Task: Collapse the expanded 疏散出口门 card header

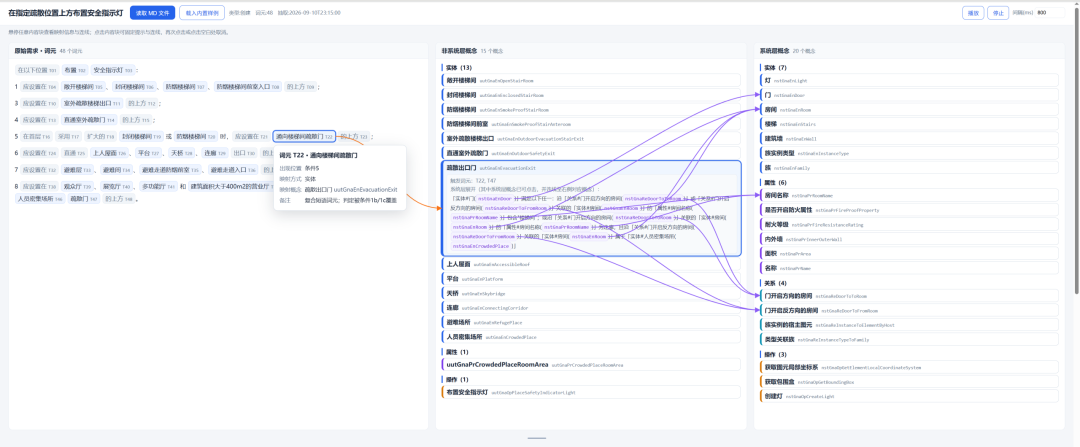Action: coord(591,167)
